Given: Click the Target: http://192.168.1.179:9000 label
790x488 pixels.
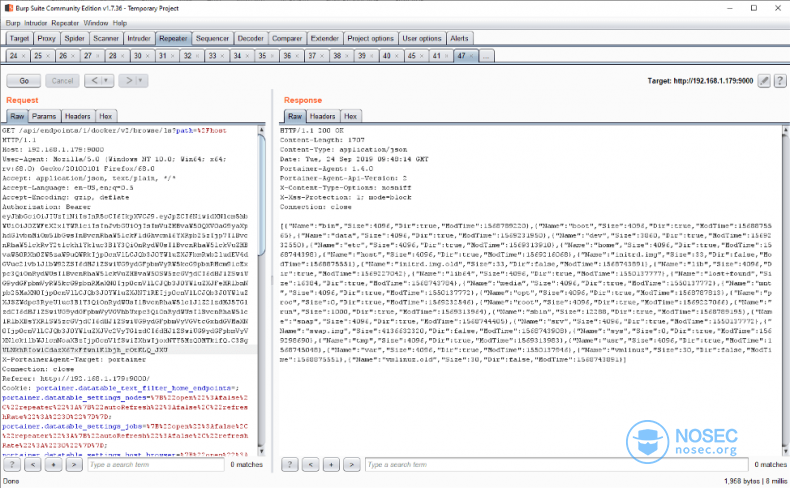Looking at the screenshot, I should (x=700, y=81).
